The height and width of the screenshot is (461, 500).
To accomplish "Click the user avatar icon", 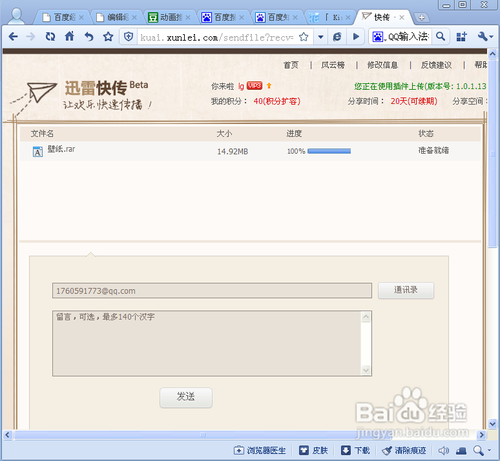I will [x=16, y=16].
